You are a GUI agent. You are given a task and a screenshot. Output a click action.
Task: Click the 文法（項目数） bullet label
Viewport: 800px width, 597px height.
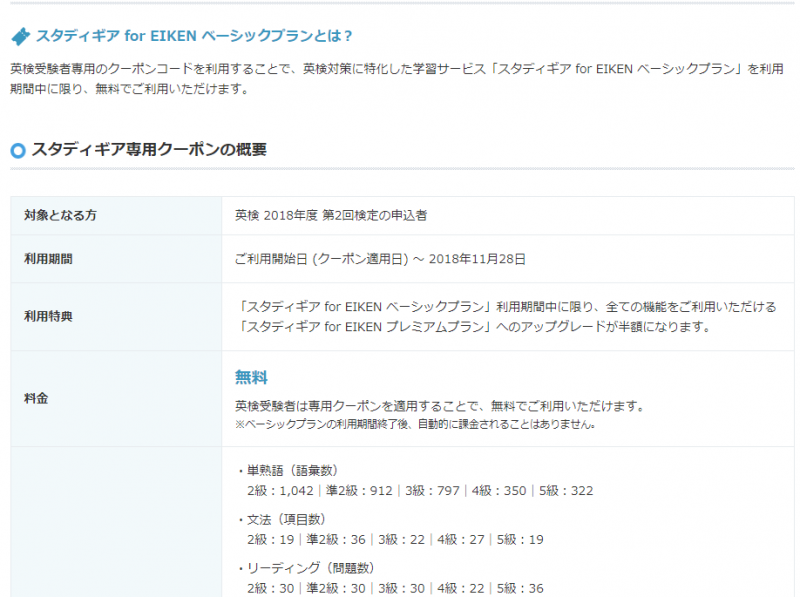coord(282,519)
